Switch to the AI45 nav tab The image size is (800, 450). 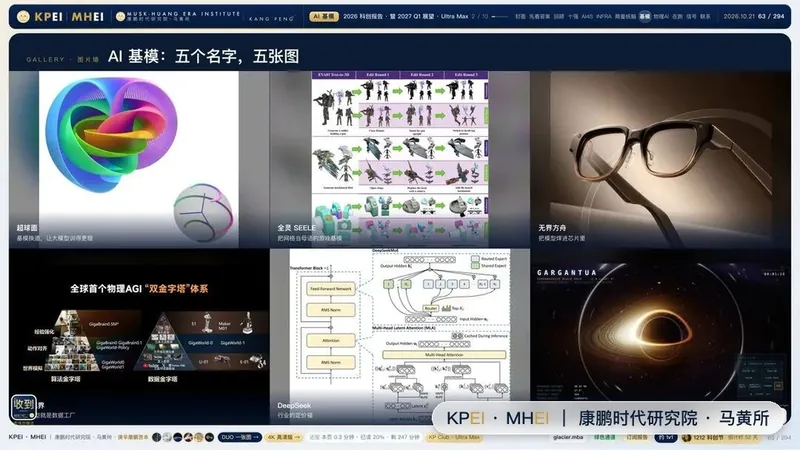[x=587, y=16]
